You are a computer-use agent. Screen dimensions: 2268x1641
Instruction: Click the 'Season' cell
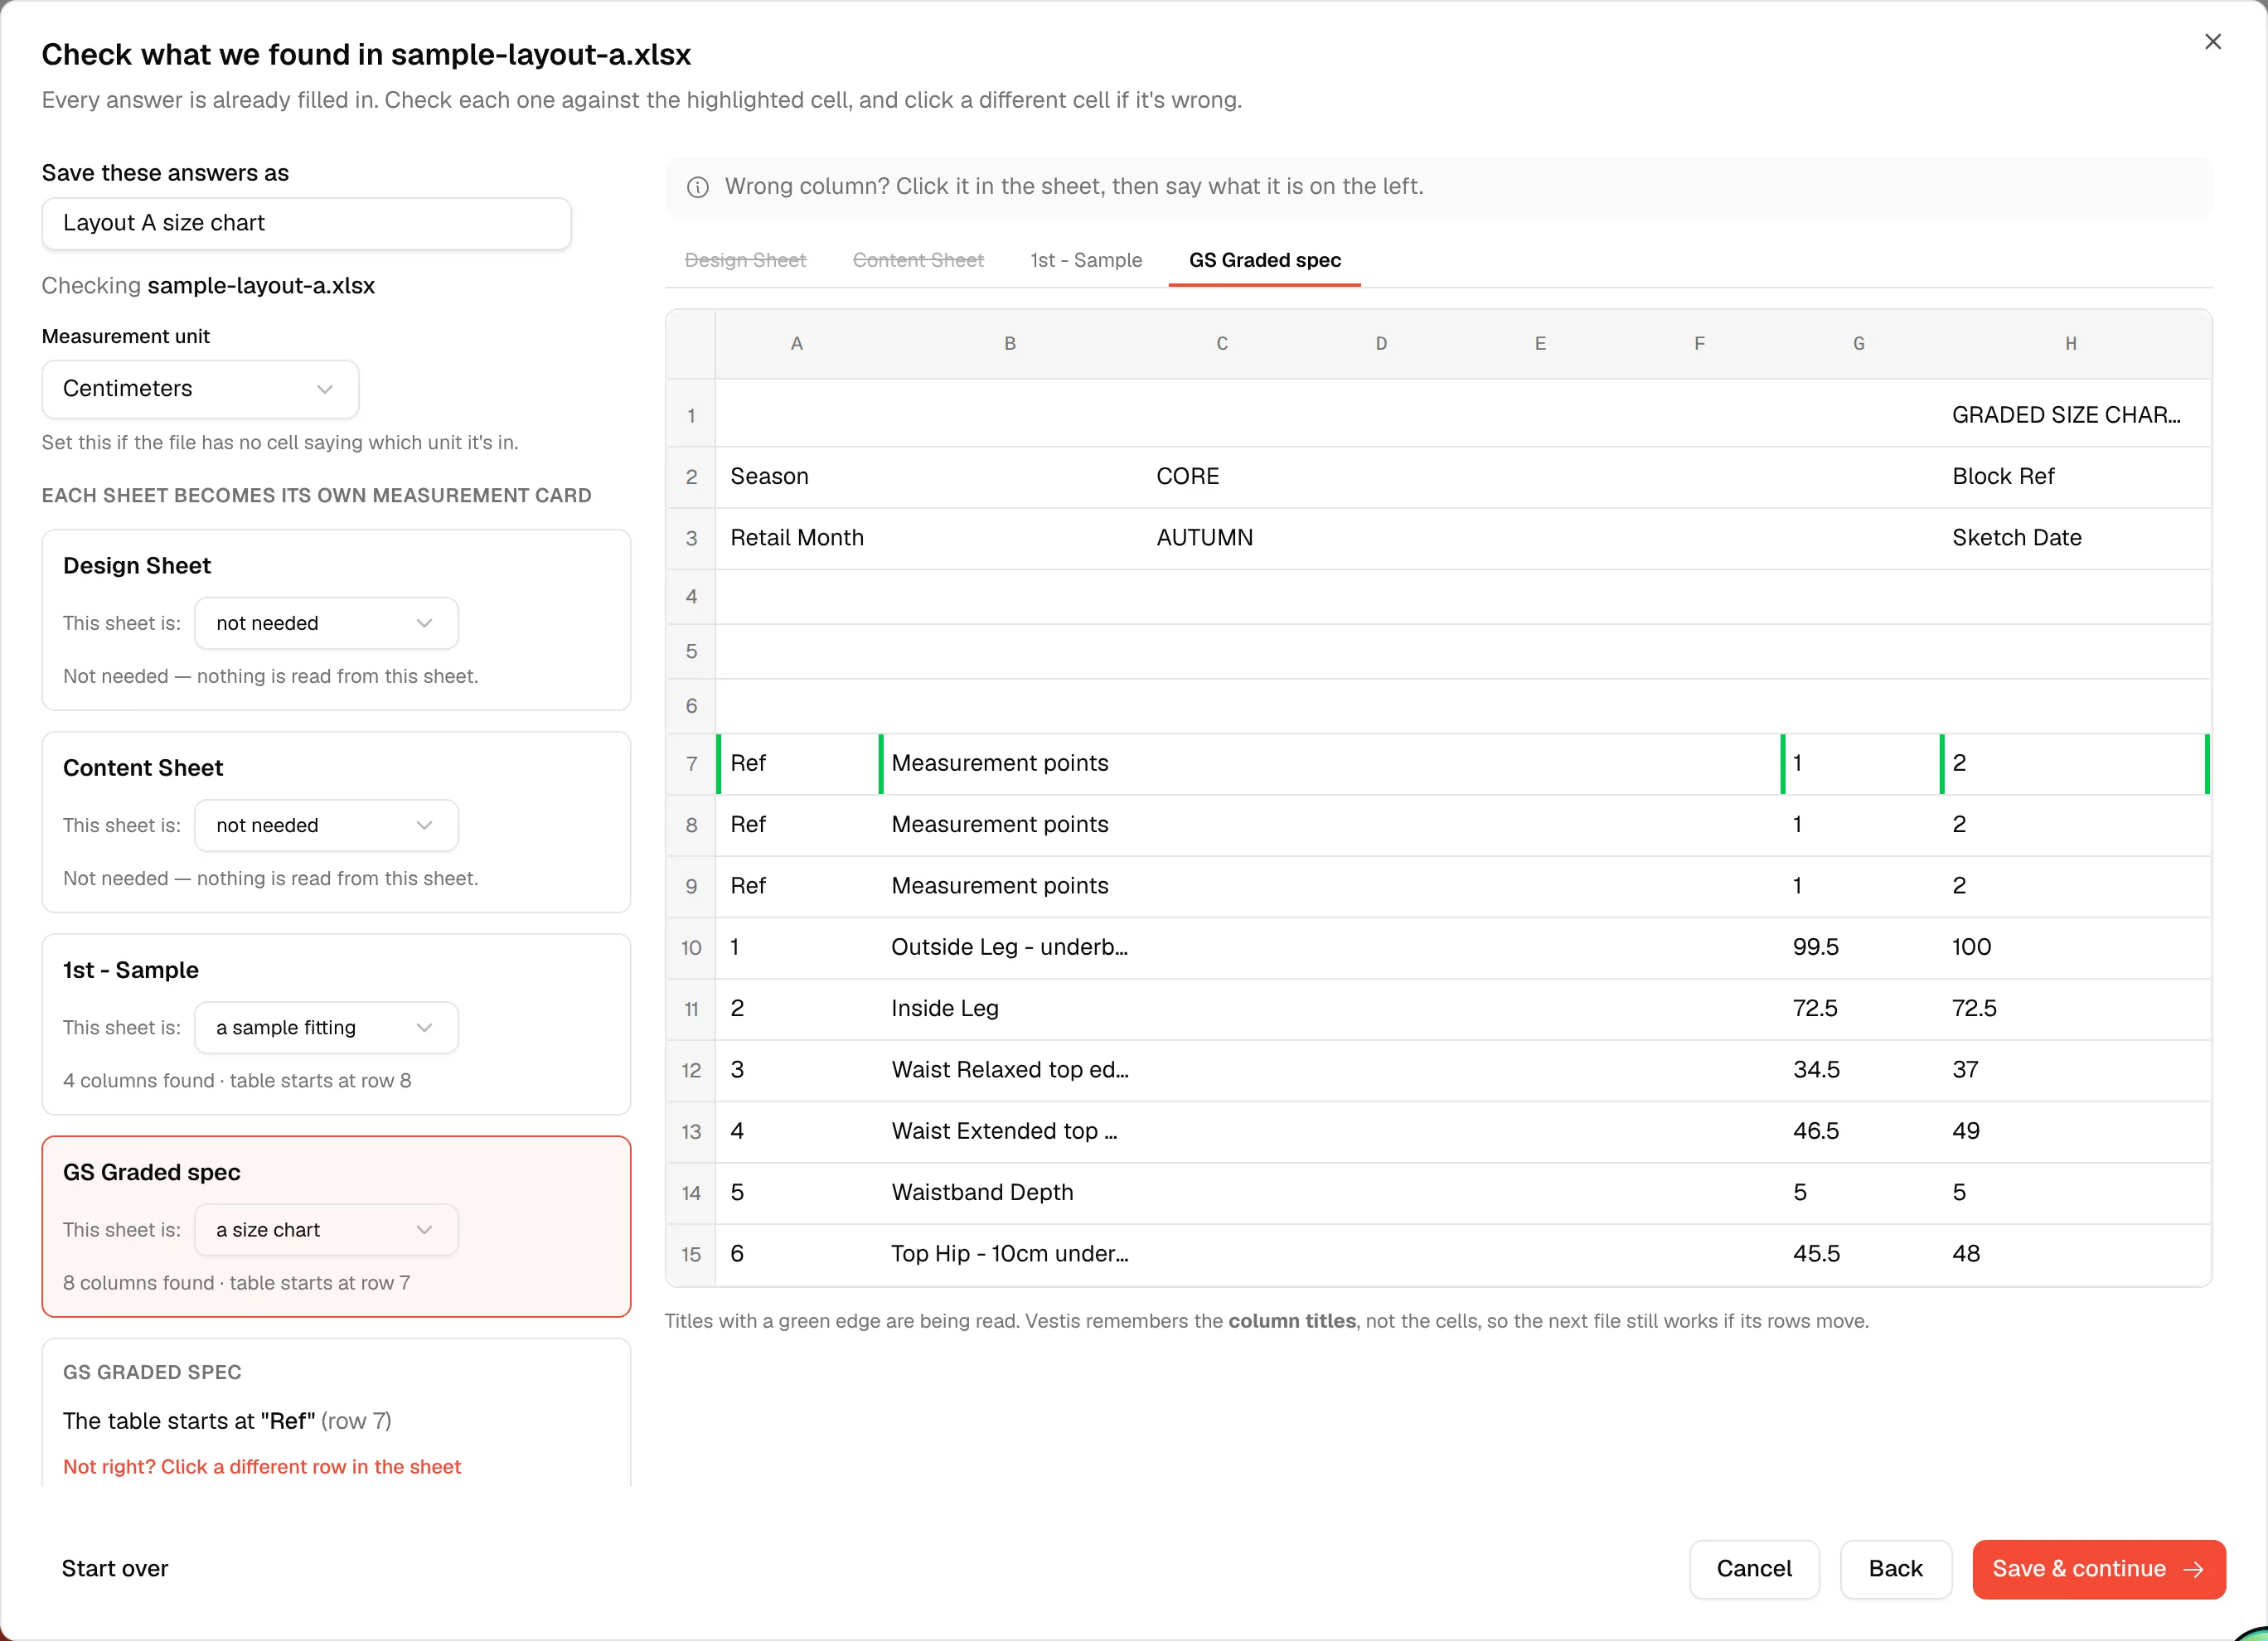click(x=798, y=476)
